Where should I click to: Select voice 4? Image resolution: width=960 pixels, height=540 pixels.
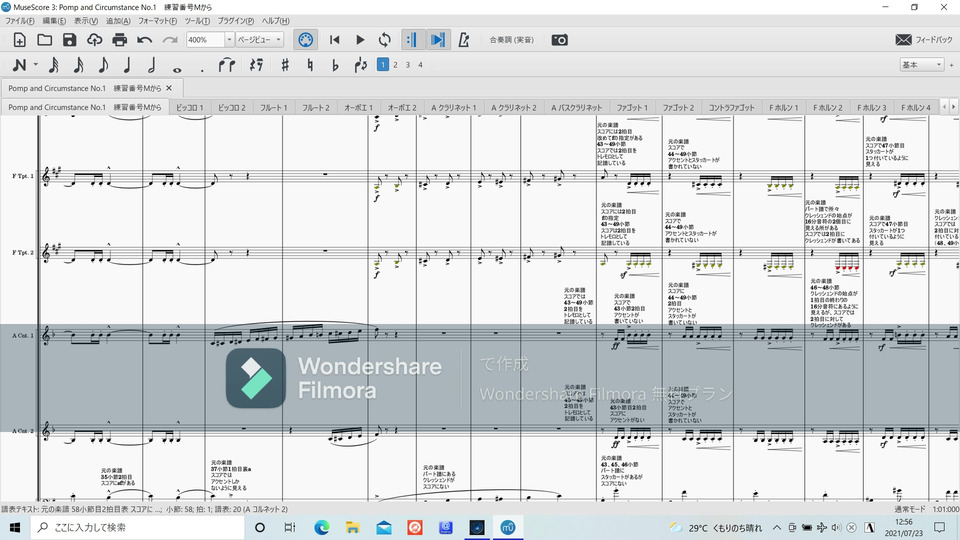tap(421, 65)
